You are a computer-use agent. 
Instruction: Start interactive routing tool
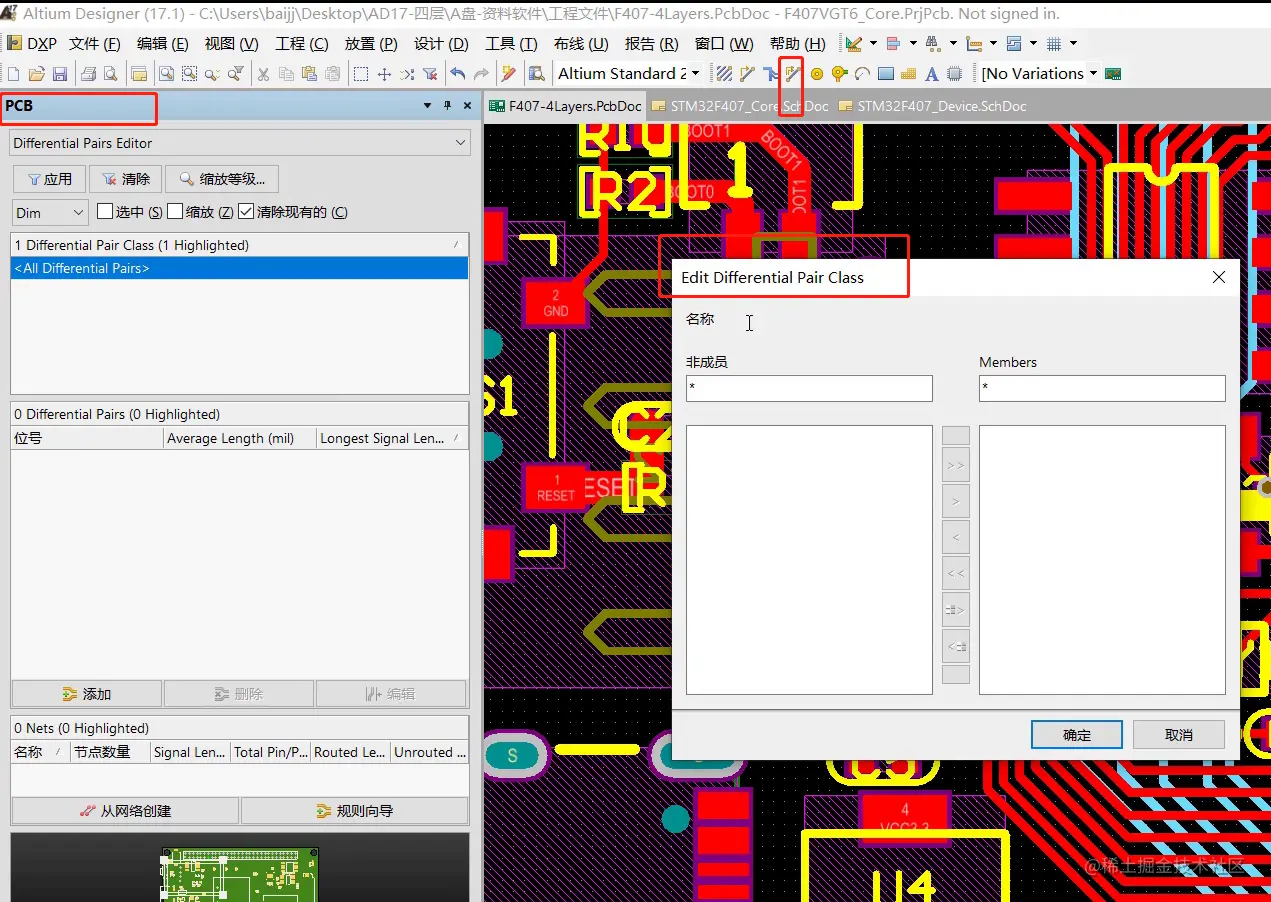747,74
